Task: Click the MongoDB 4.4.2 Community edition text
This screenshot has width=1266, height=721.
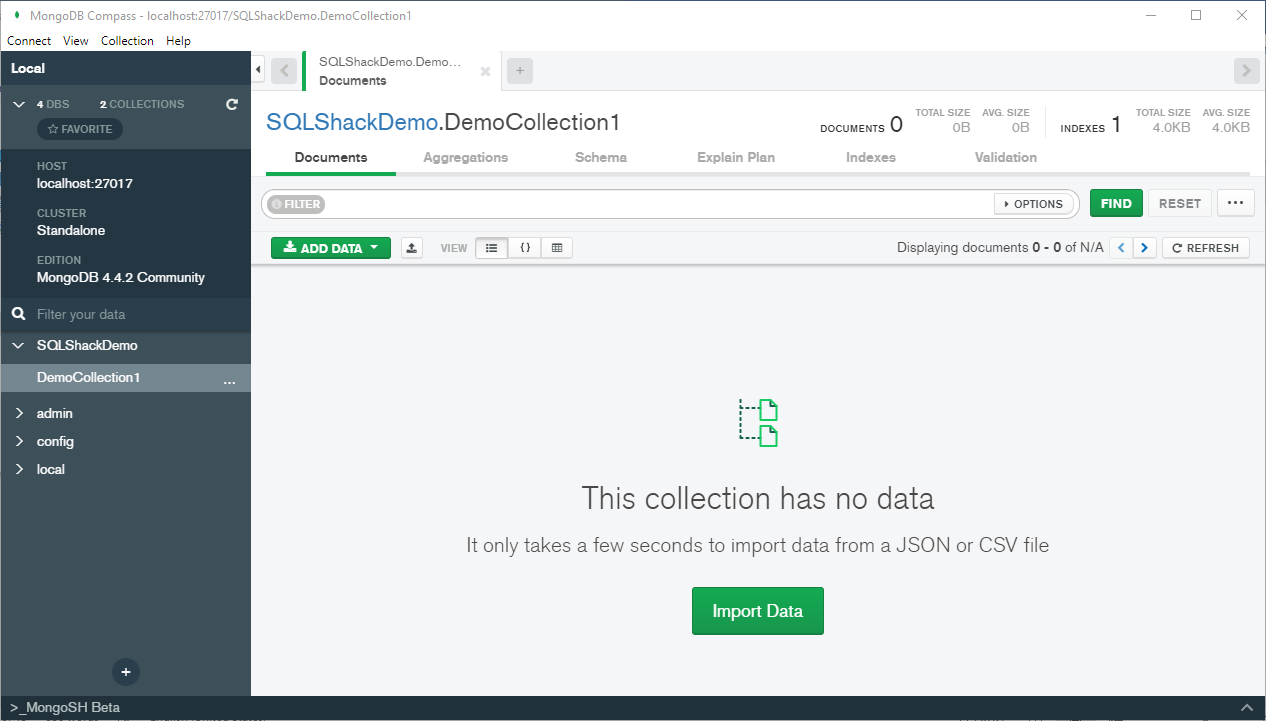Action: (x=121, y=277)
